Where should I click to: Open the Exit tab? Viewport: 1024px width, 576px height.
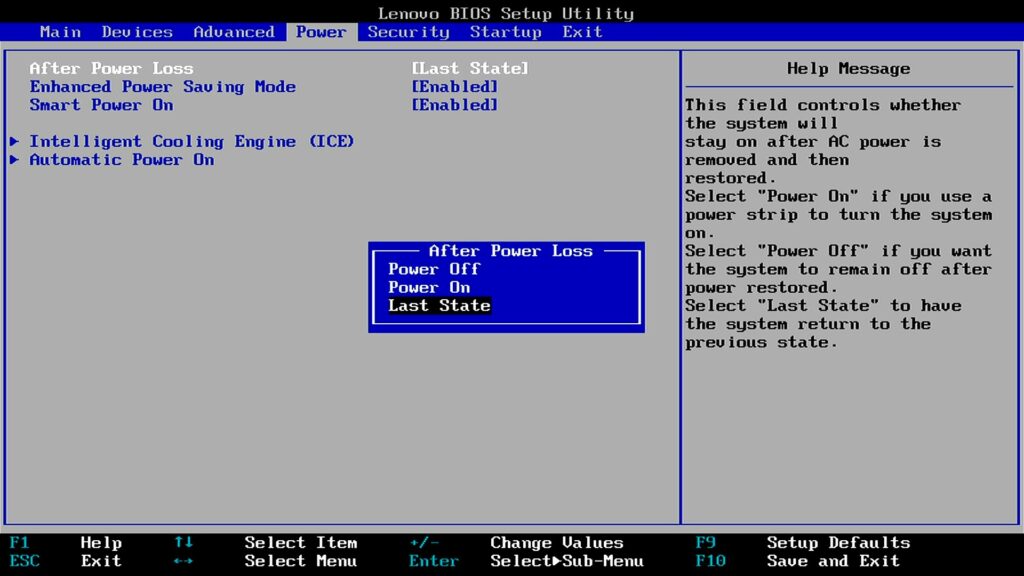(582, 32)
